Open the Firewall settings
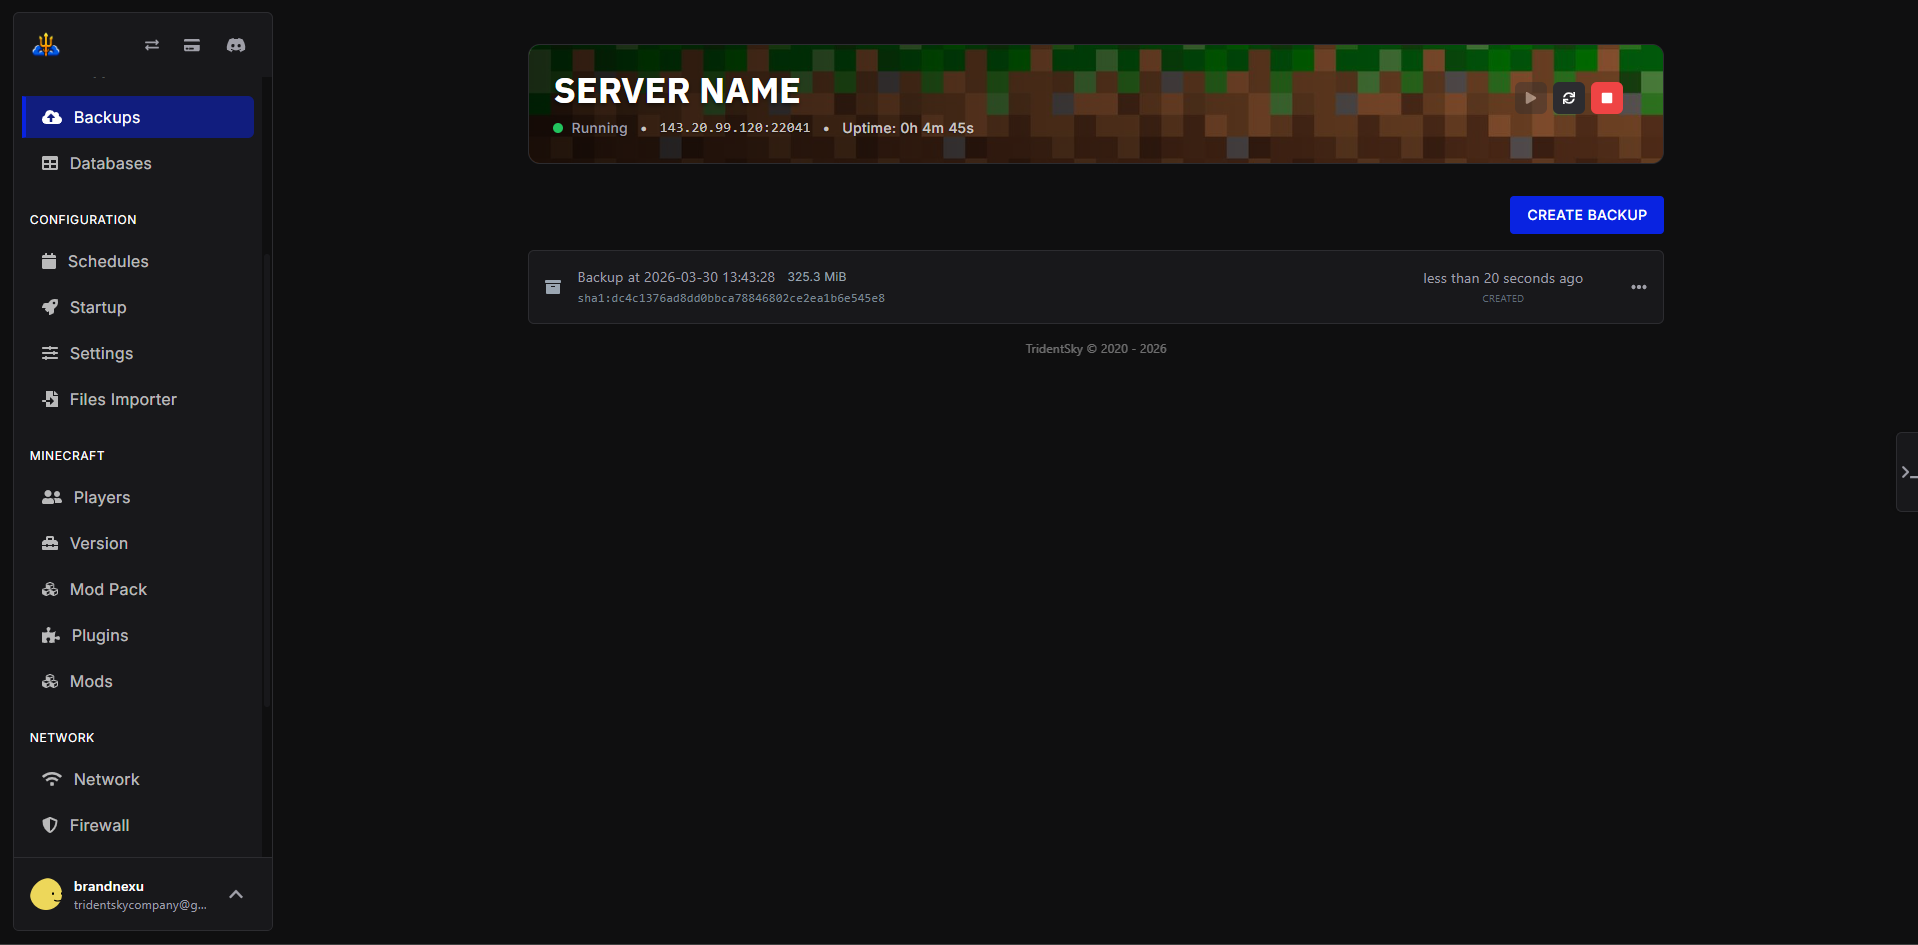Image resolution: width=1918 pixels, height=945 pixels. coord(99,825)
